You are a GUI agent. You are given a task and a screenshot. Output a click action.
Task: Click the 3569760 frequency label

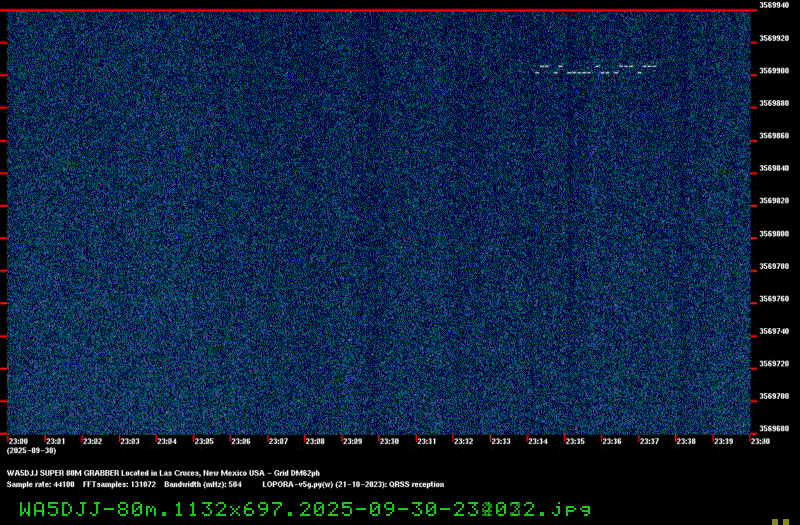pyautogui.click(x=774, y=299)
